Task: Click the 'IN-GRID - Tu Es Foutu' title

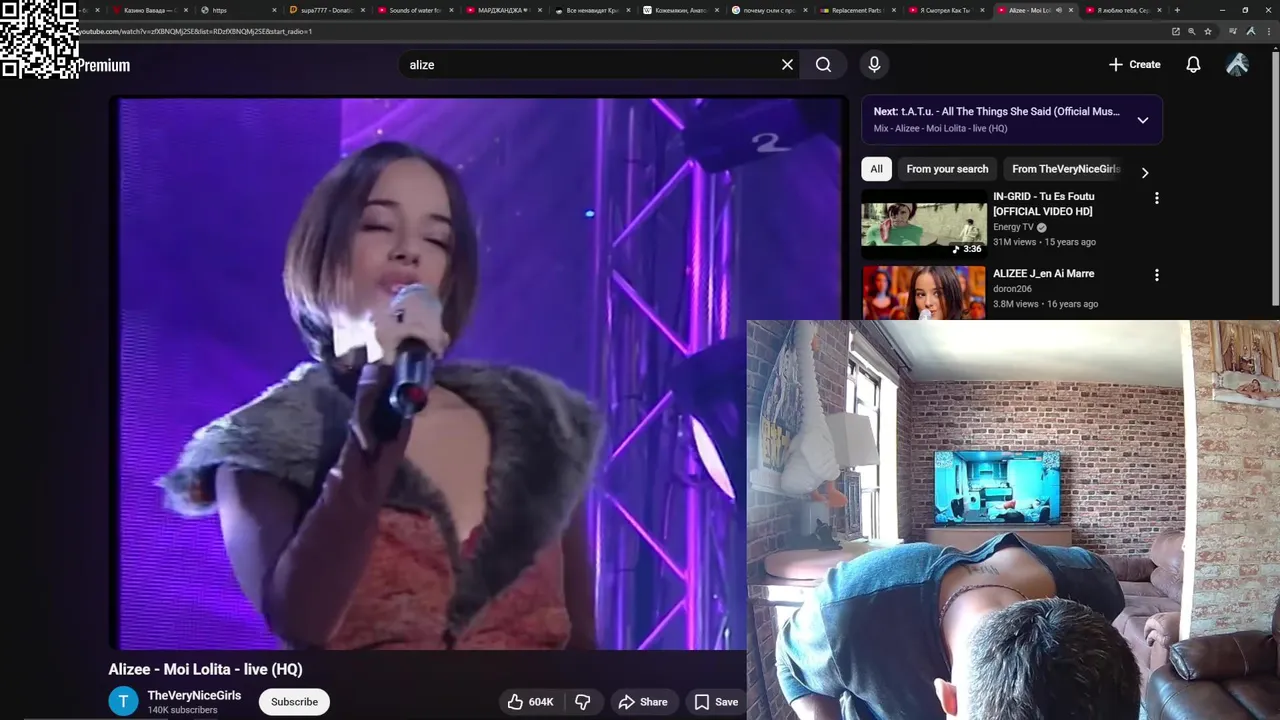Action: pos(1043,204)
